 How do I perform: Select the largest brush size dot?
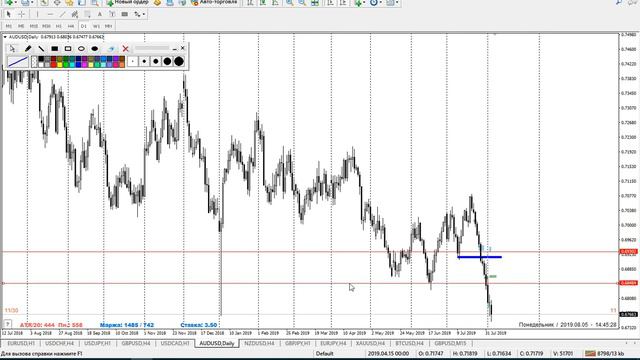[179, 62]
